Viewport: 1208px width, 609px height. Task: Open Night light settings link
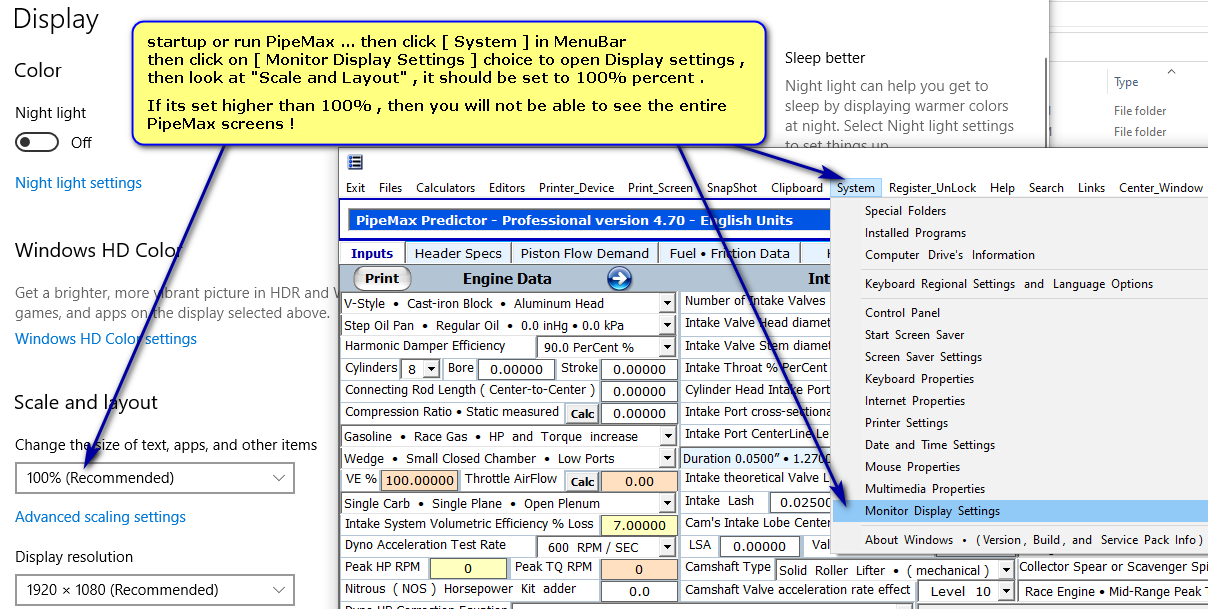[x=78, y=183]
